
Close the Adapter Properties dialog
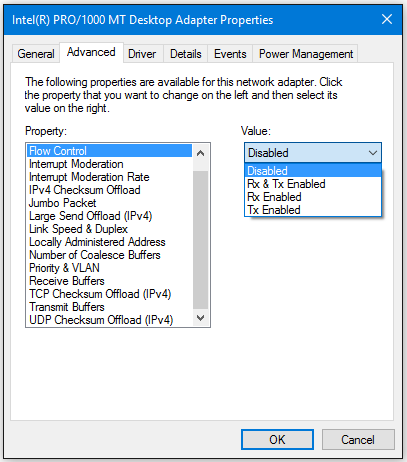coord(387,19)
